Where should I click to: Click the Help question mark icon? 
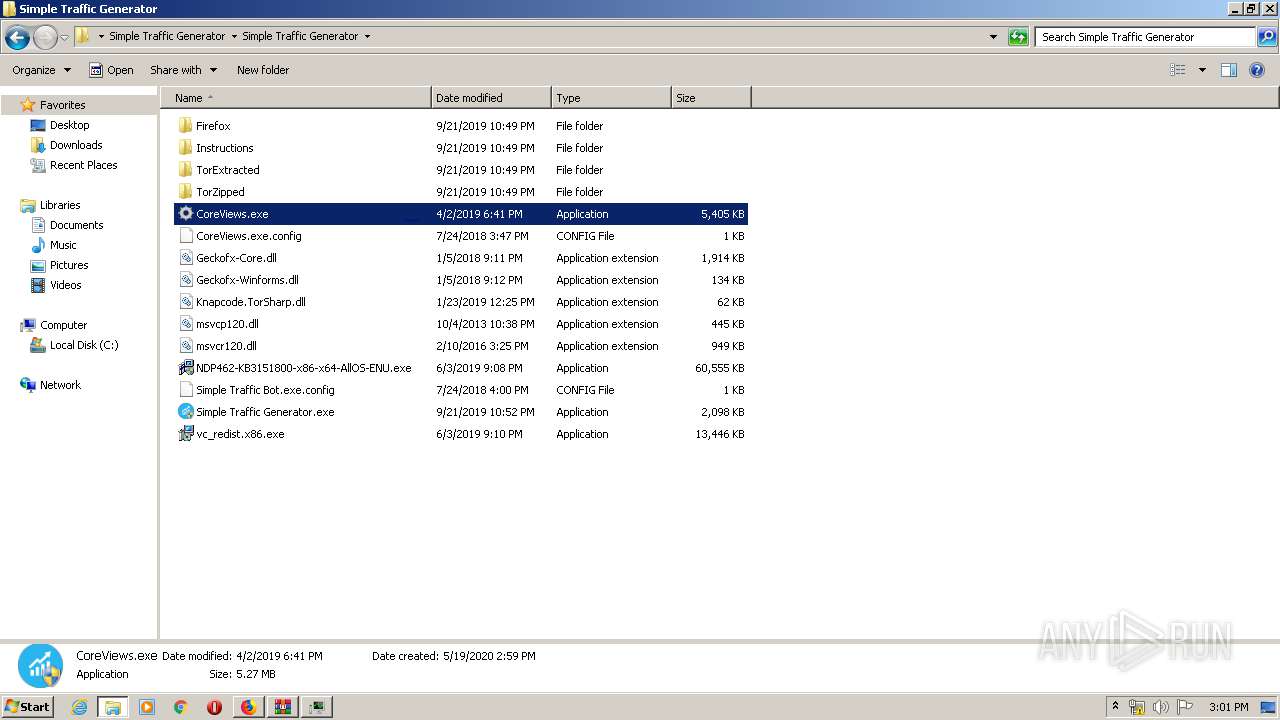(1257, 70)
